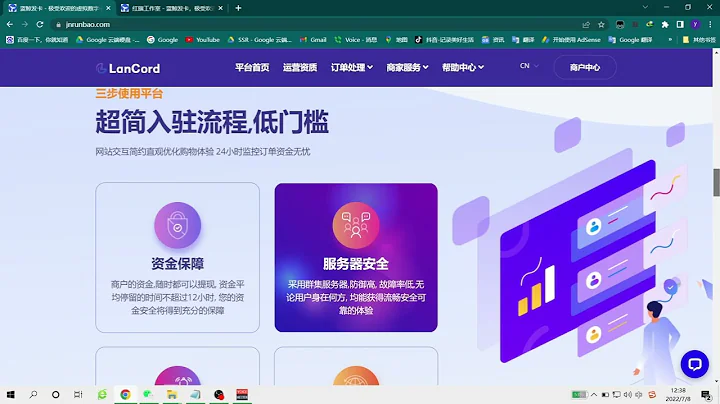Open WeChat icon in the taskbar
Screen dimensions: 720x404
click(148, 394)
